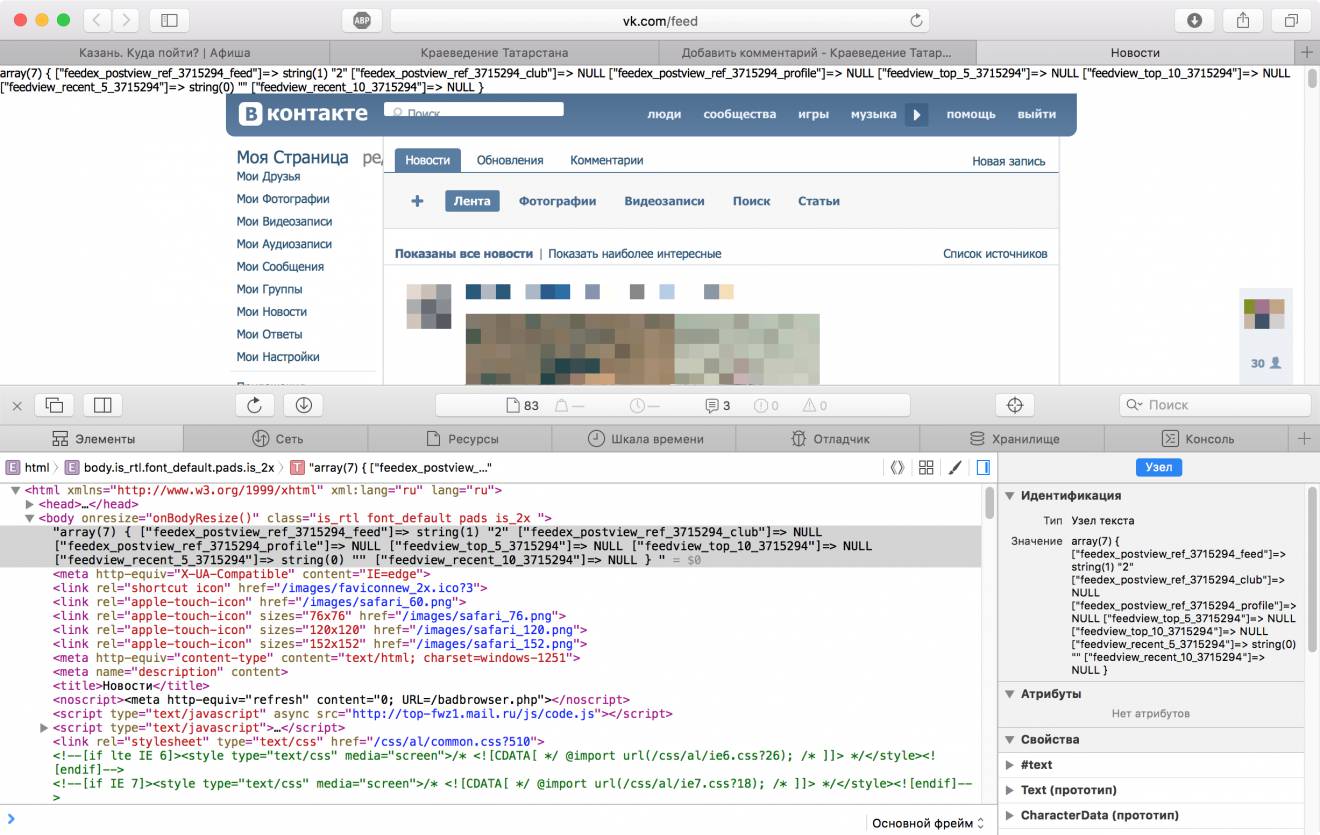Toggle paint flashing with the brush icon

[955, 467]
